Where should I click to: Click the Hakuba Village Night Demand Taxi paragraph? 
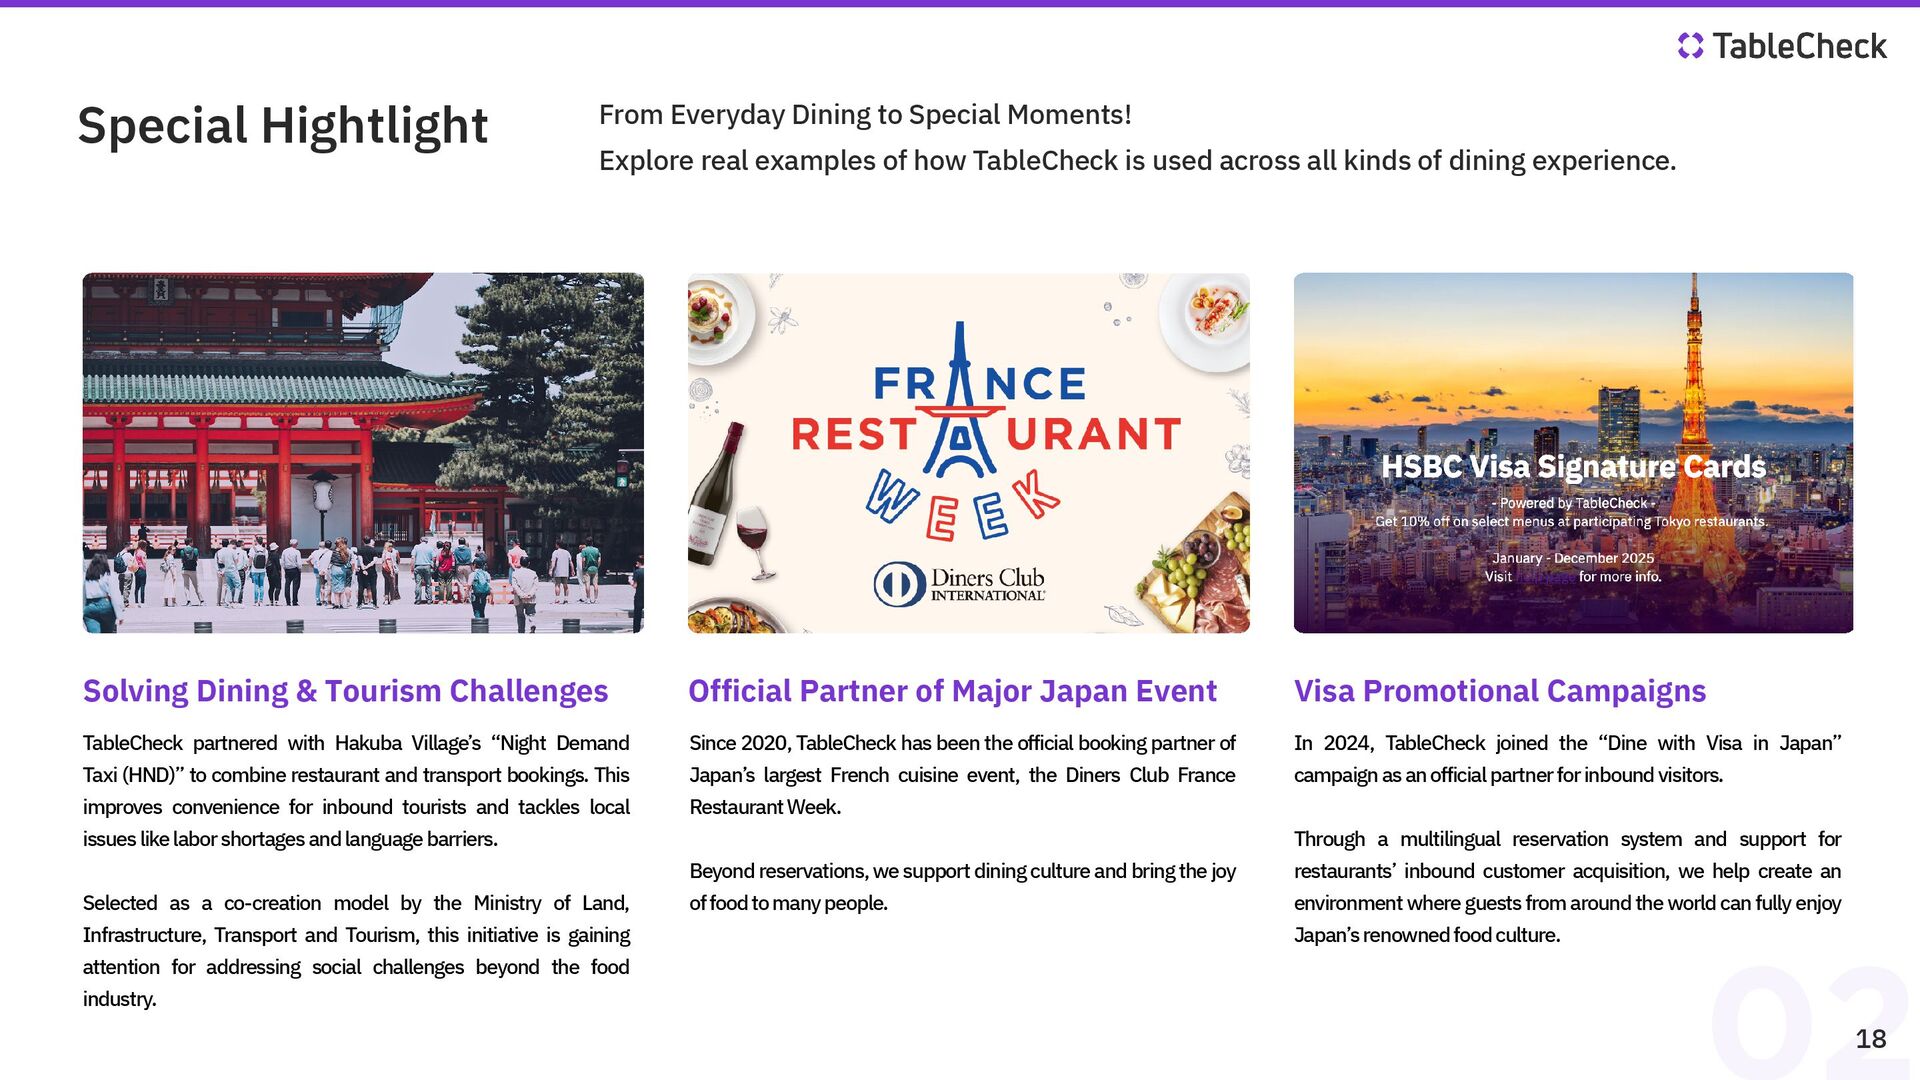(x=356, y=791)
